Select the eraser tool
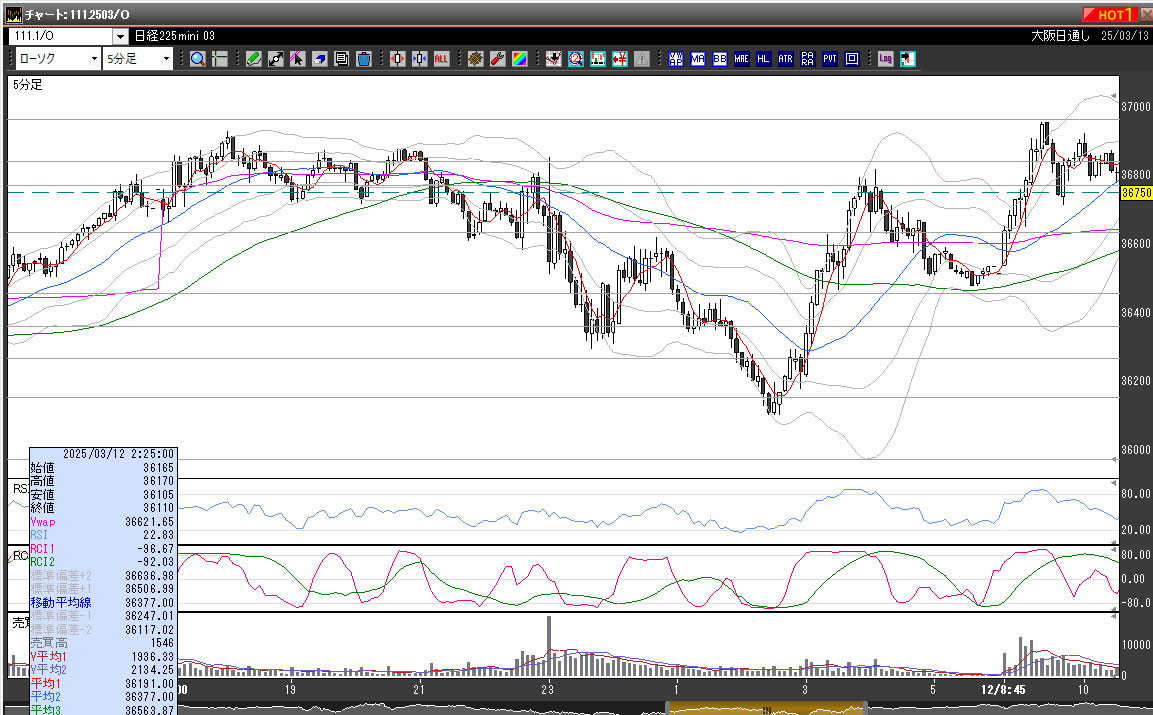Image resolution: width=1153 pixels, height=715 pixels. [319, 59]
